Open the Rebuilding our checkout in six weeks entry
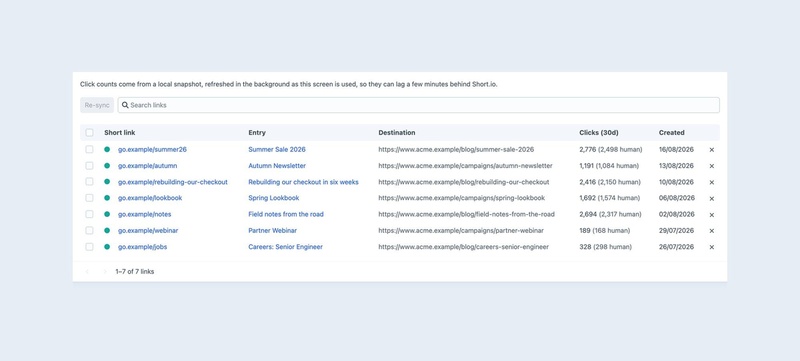Viewport: 800px width, 361px height. point(304,182)
